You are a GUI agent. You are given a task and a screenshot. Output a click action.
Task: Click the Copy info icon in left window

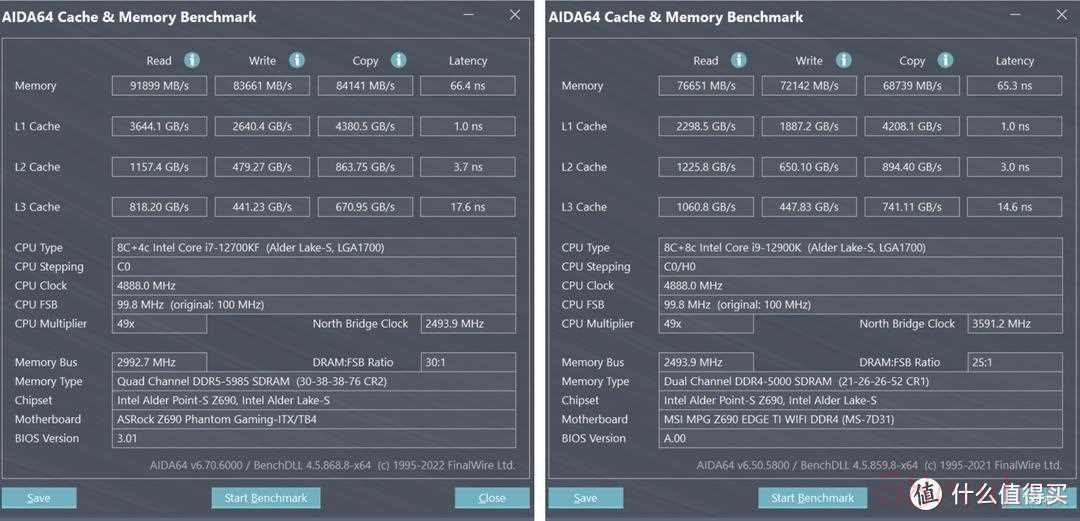pyautogui.click(x=399, y=61)
